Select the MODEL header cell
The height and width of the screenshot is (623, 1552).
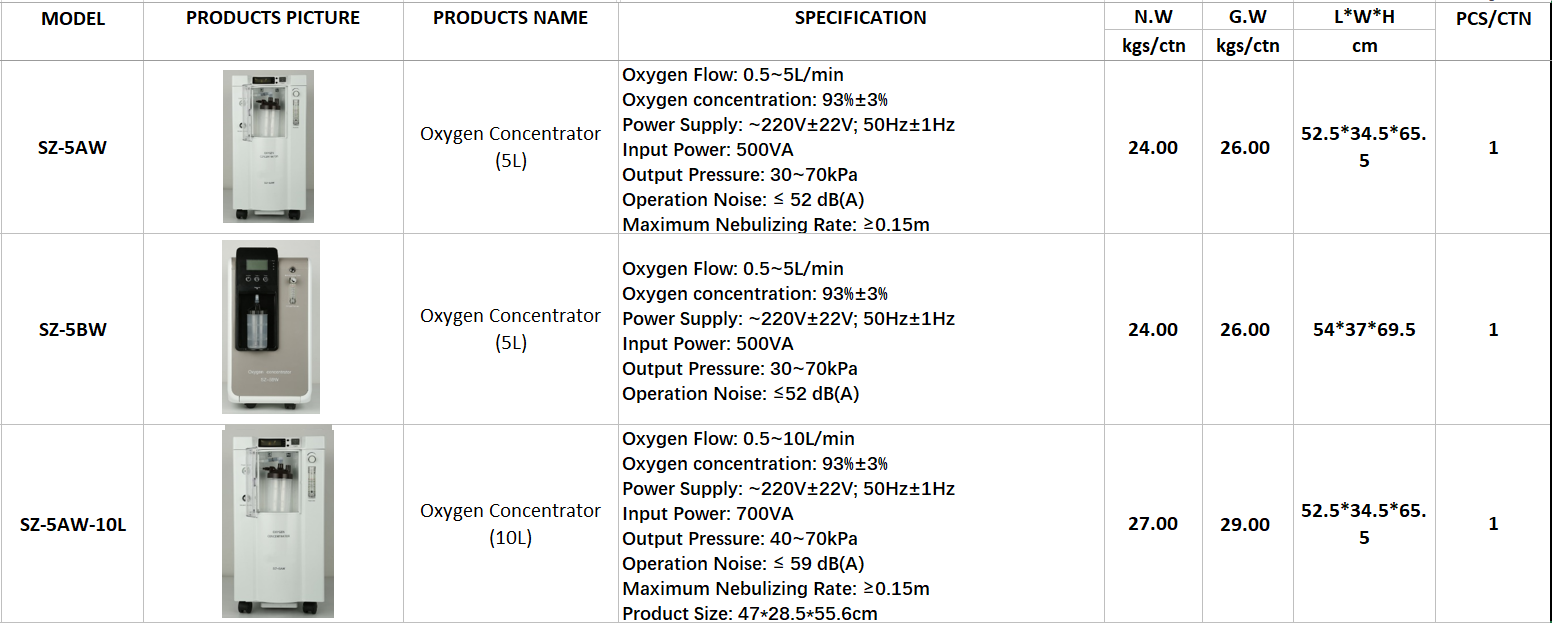[73, 31]
